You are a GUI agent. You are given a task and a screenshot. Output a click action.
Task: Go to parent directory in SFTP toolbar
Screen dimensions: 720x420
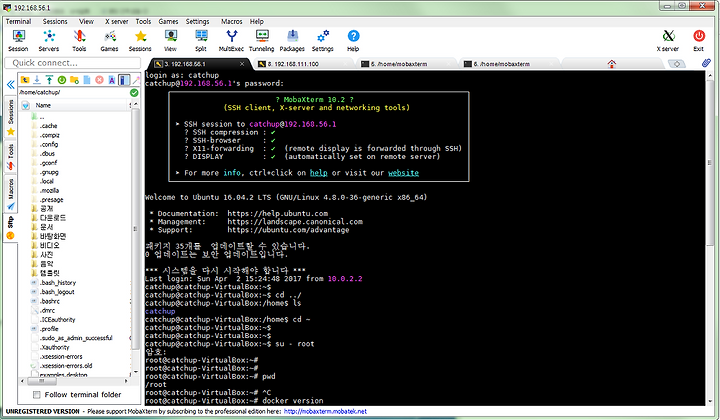[x=25, y=80]
